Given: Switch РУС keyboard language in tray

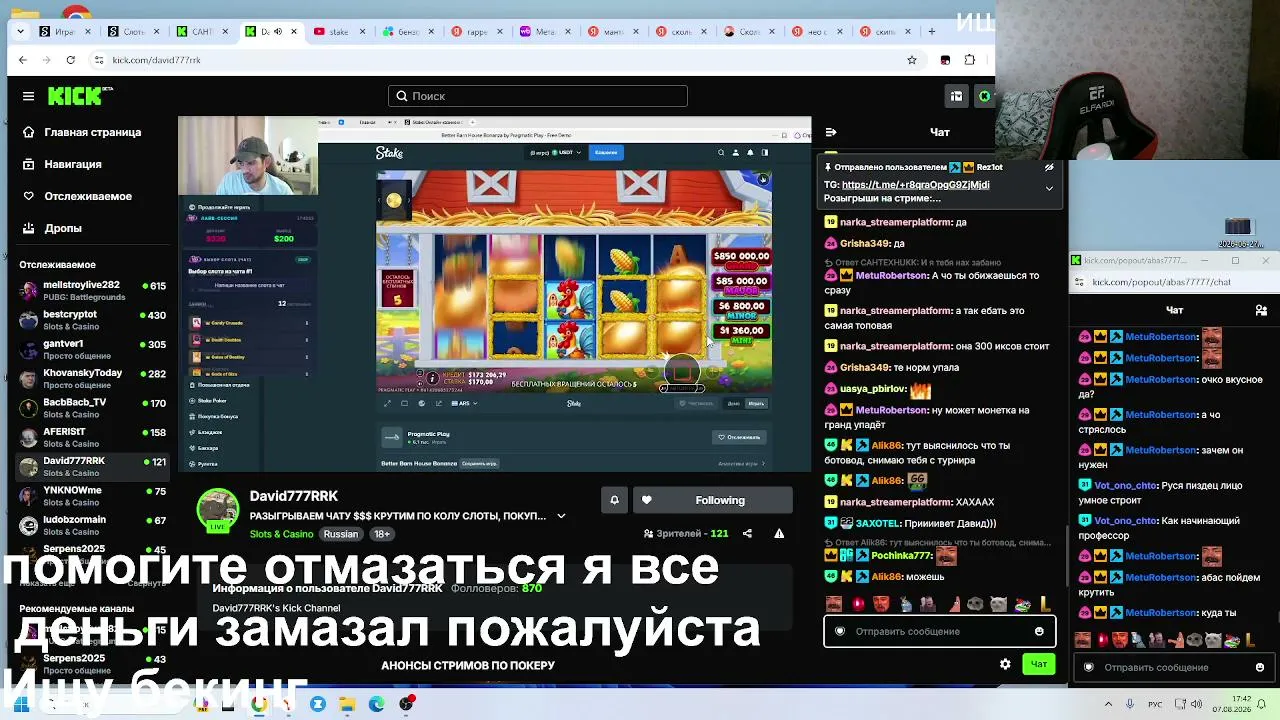Looking at the screenshot, I should click(x=1155, y=704).
